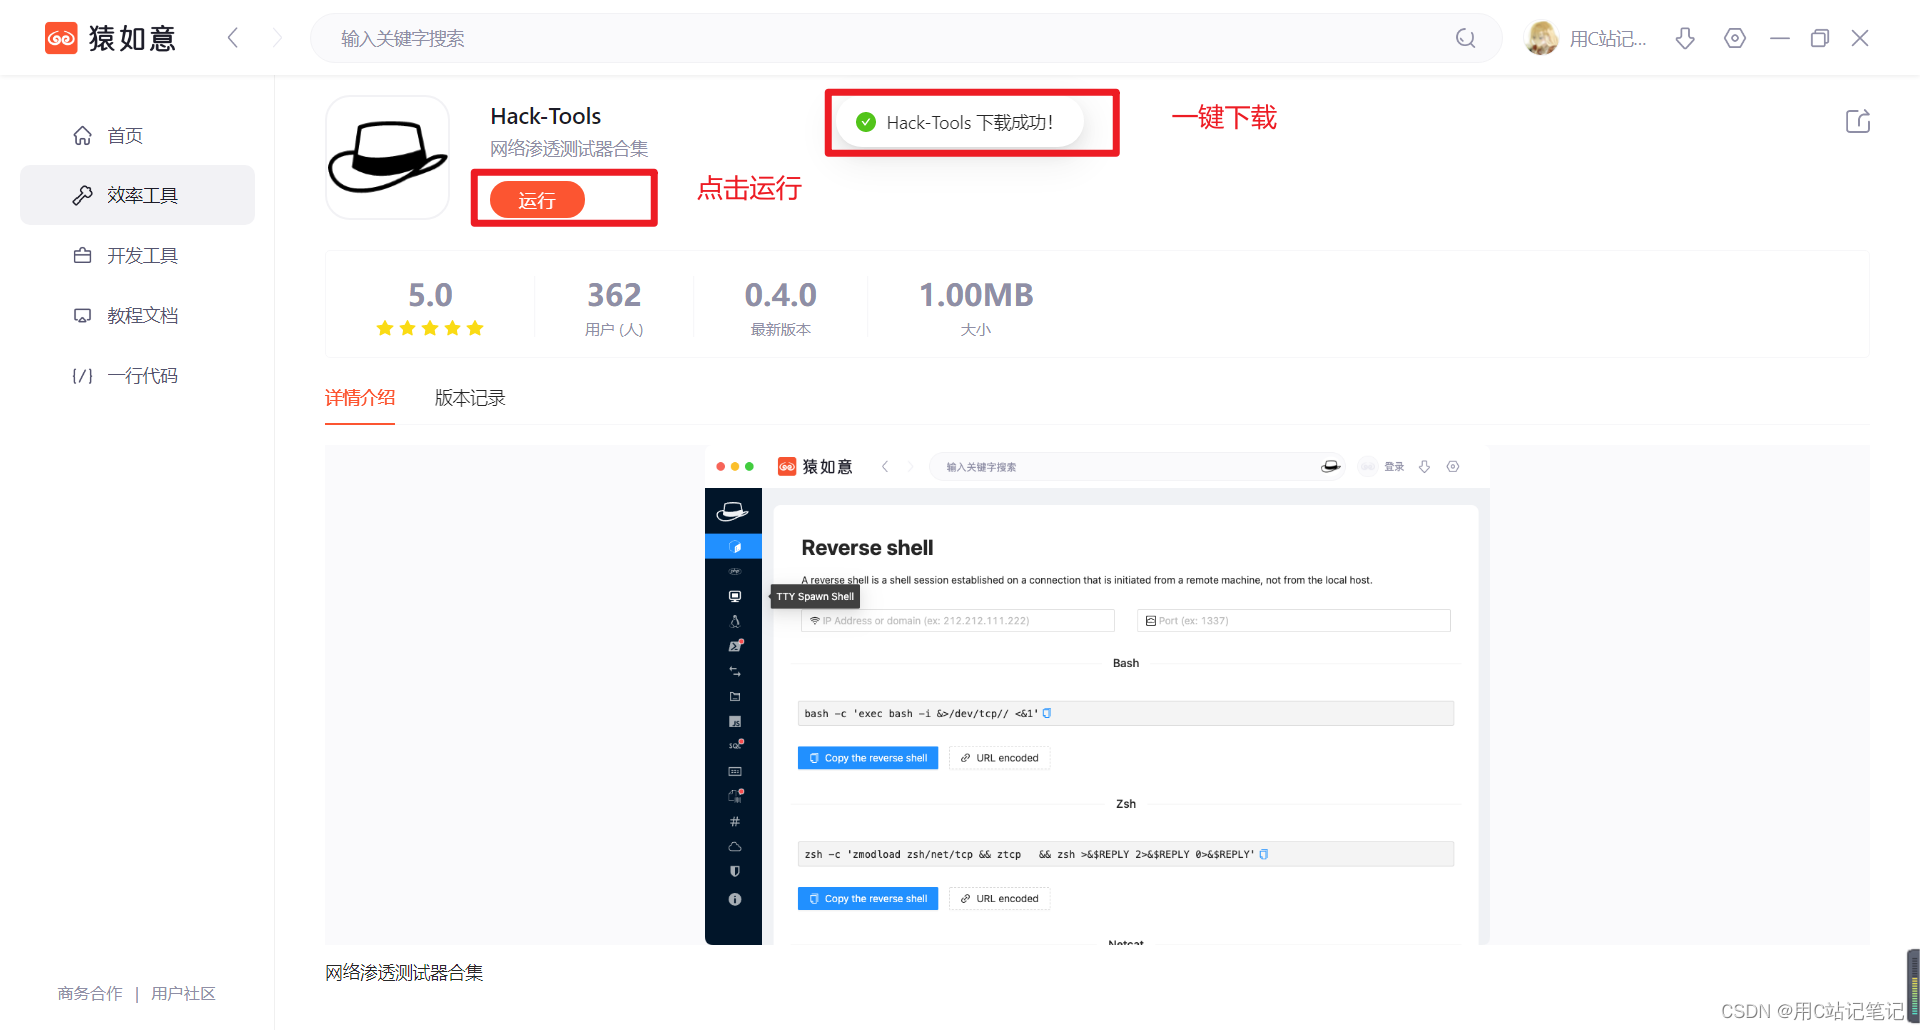Restore the 猿如意 window size
The height and width of the screenshot is (1030, 1920).
pos(1820,38)
